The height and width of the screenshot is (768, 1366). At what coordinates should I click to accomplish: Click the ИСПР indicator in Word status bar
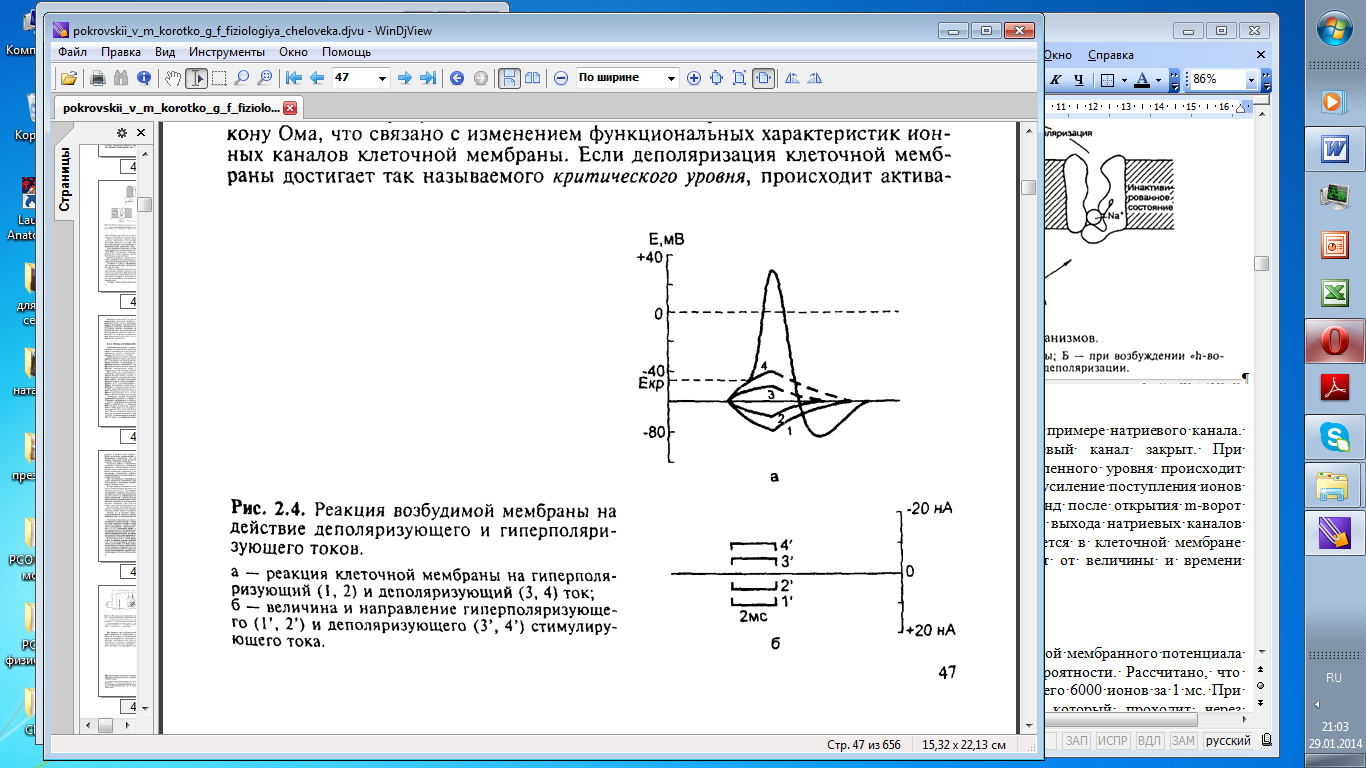[x=1113, y=740]
